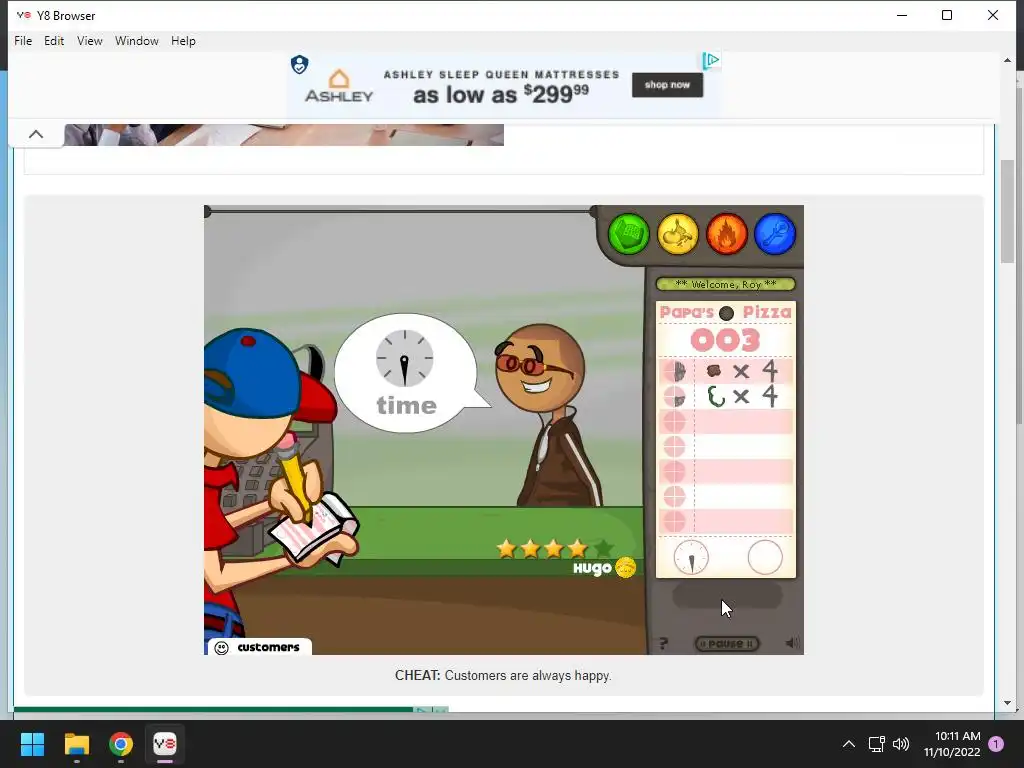This screenshot has height=768, width=1024.
Task: Click the bake time clock on ticket
Action: pos(691,558)
